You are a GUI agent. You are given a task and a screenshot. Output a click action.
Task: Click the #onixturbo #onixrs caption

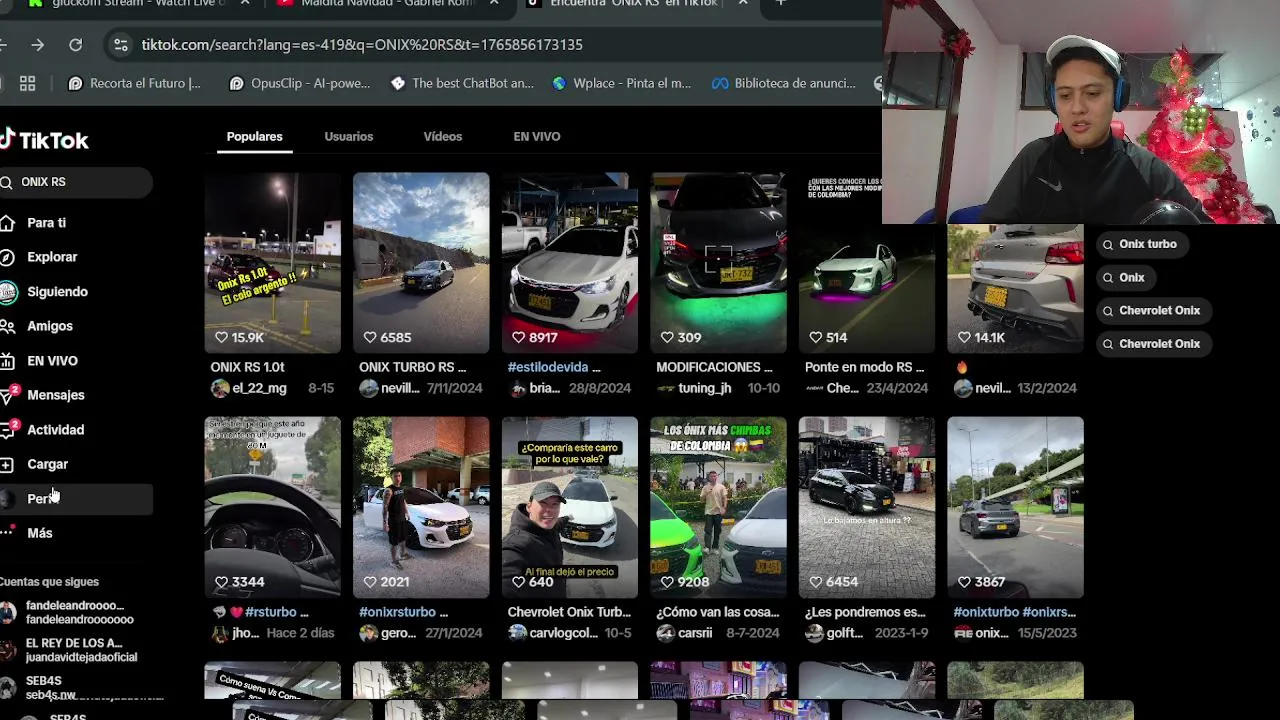coord(1014,612)
